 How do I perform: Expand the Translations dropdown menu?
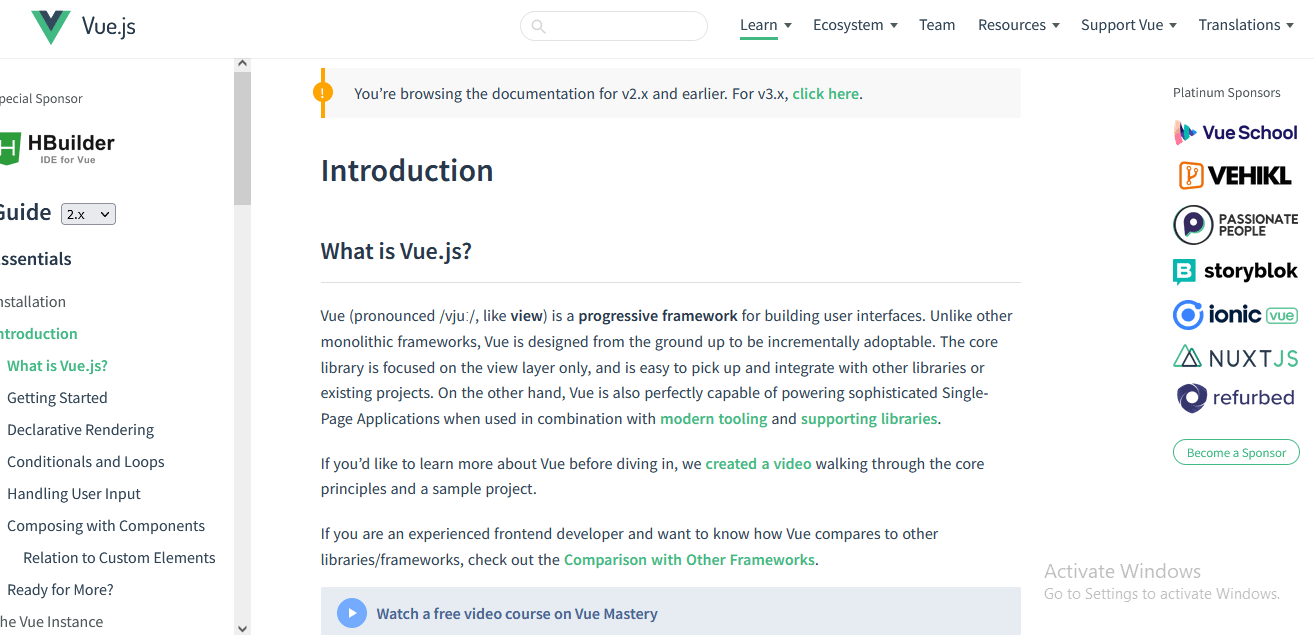click(x=1246, y=25)
